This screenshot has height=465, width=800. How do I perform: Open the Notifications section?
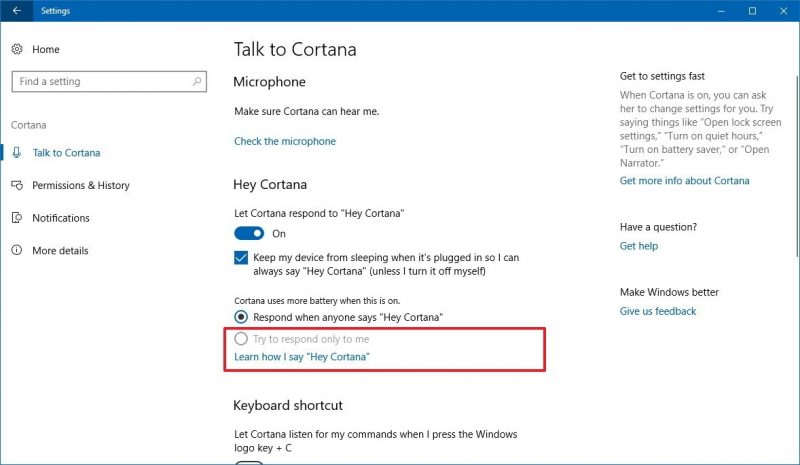tap(61, 218)
